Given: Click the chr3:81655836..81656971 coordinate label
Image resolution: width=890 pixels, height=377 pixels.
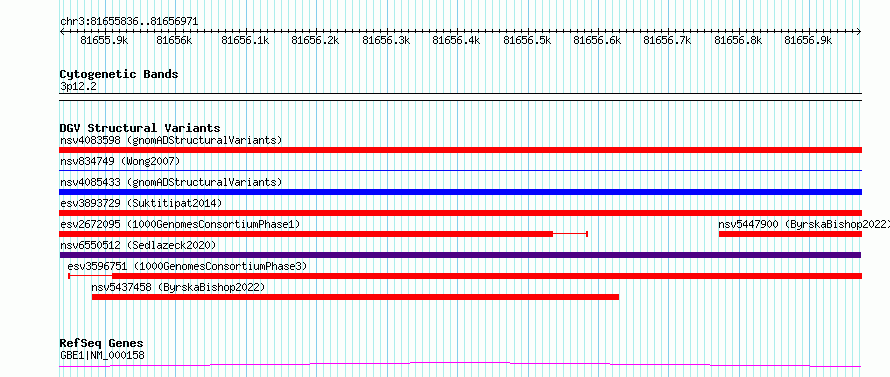Looking at the screenshot, I should click(x=129, y=21).
